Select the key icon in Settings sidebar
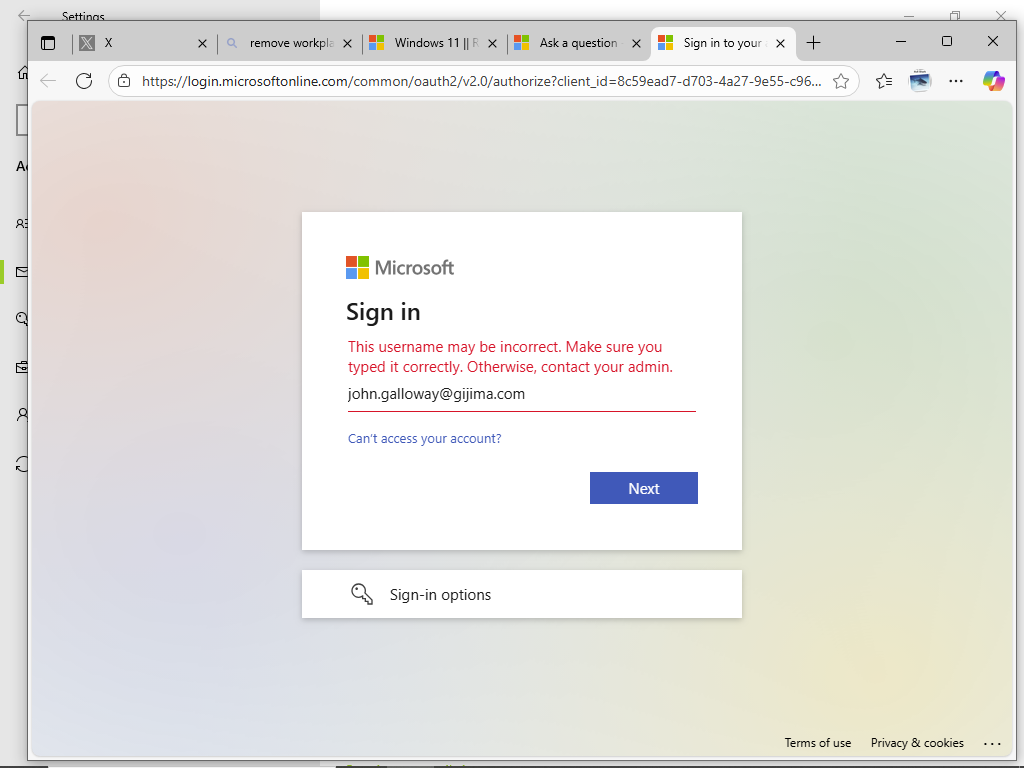Screen dimensions: 1024x768 [22, 319]
